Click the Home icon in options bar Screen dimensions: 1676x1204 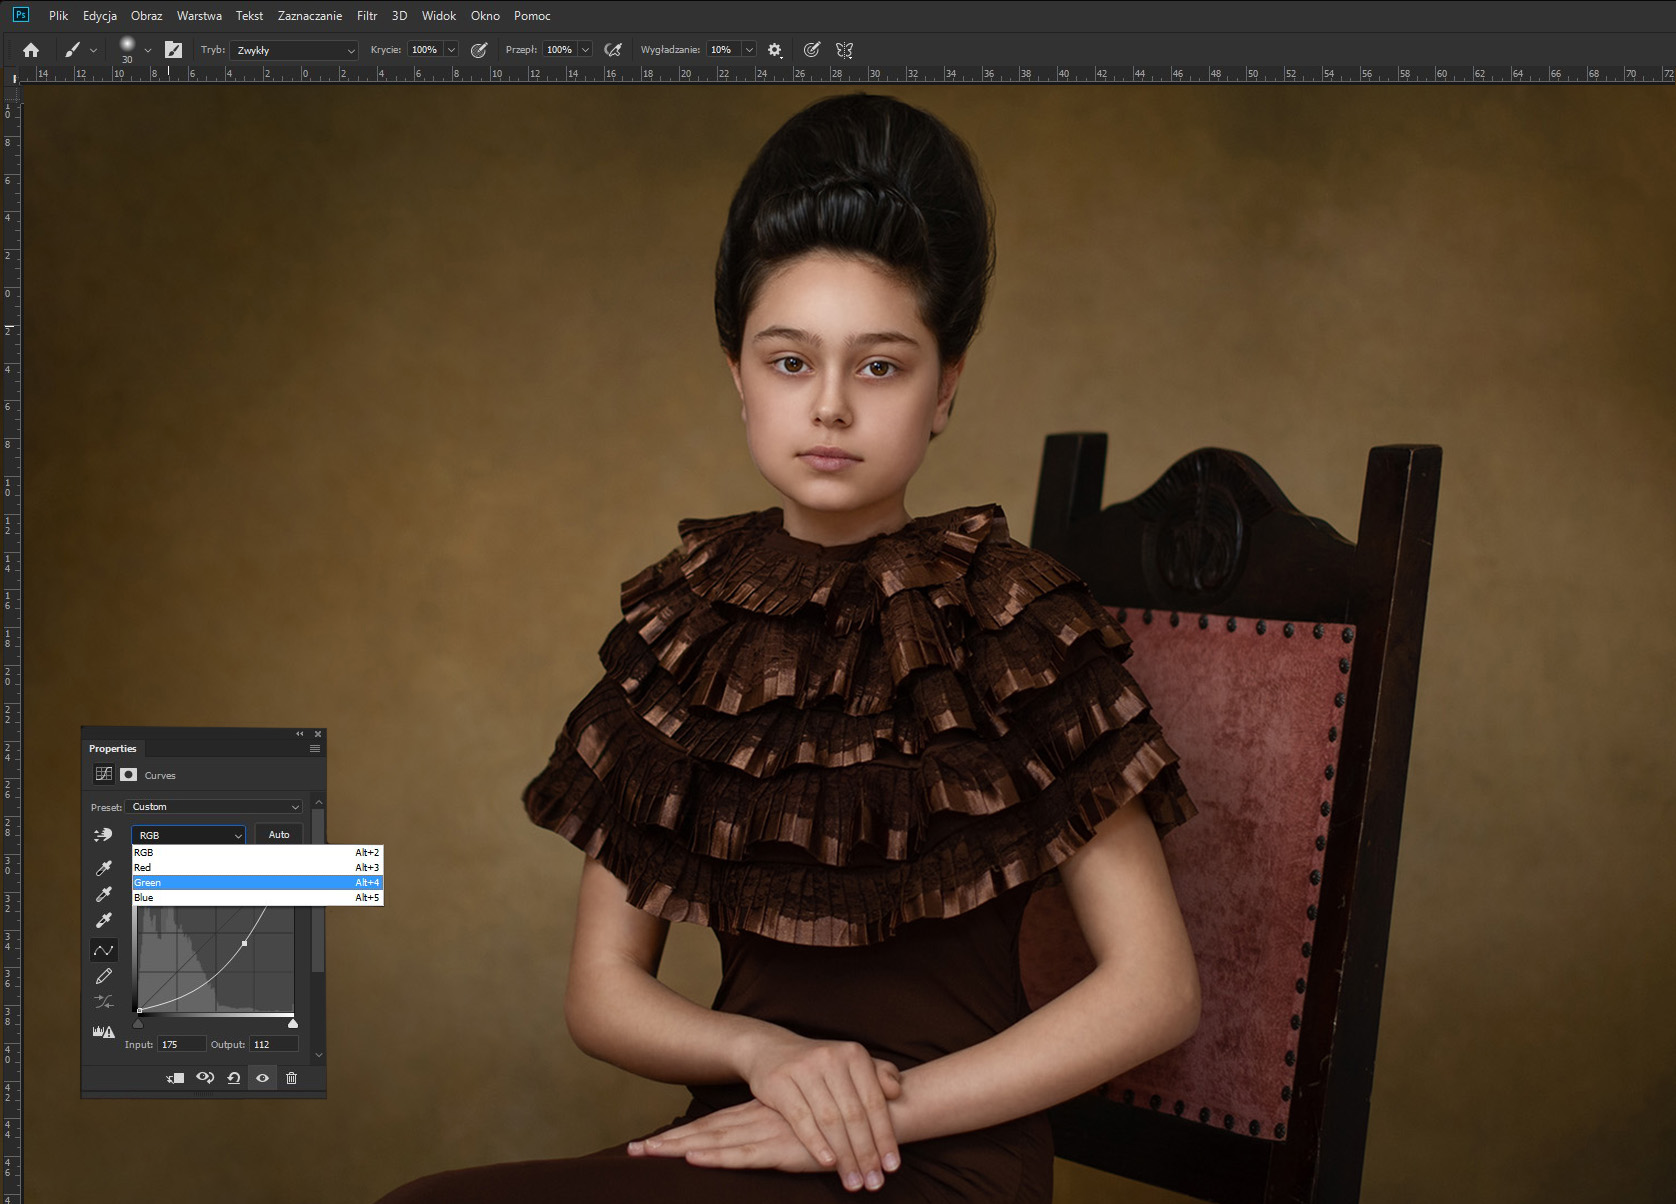click(31, 50)
